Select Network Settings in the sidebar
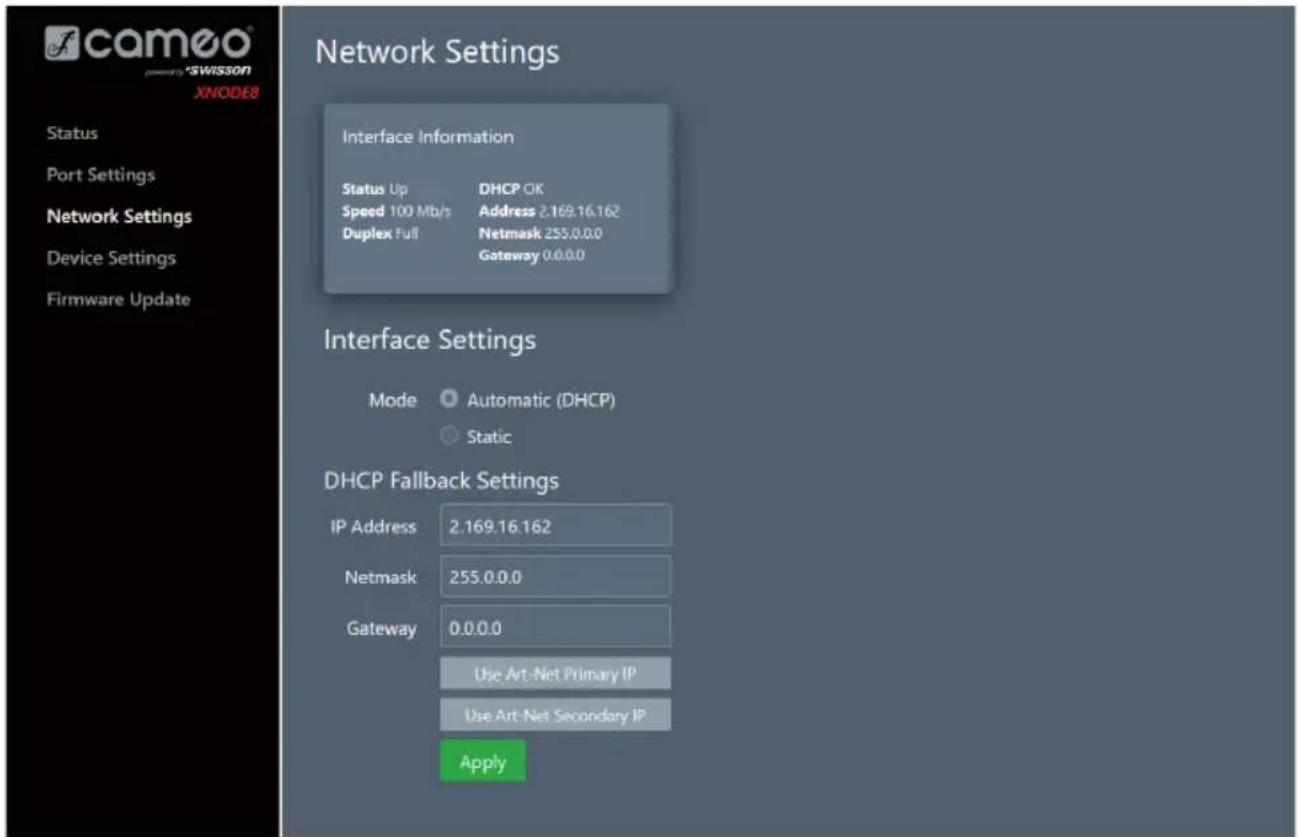The image size is (1298, 837). click(119, 216)
